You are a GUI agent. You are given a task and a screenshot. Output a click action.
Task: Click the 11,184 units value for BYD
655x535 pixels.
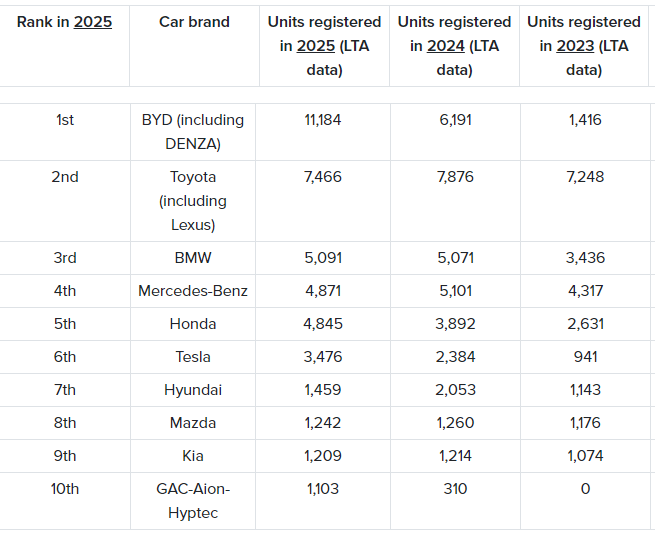(x=323, y=120)
